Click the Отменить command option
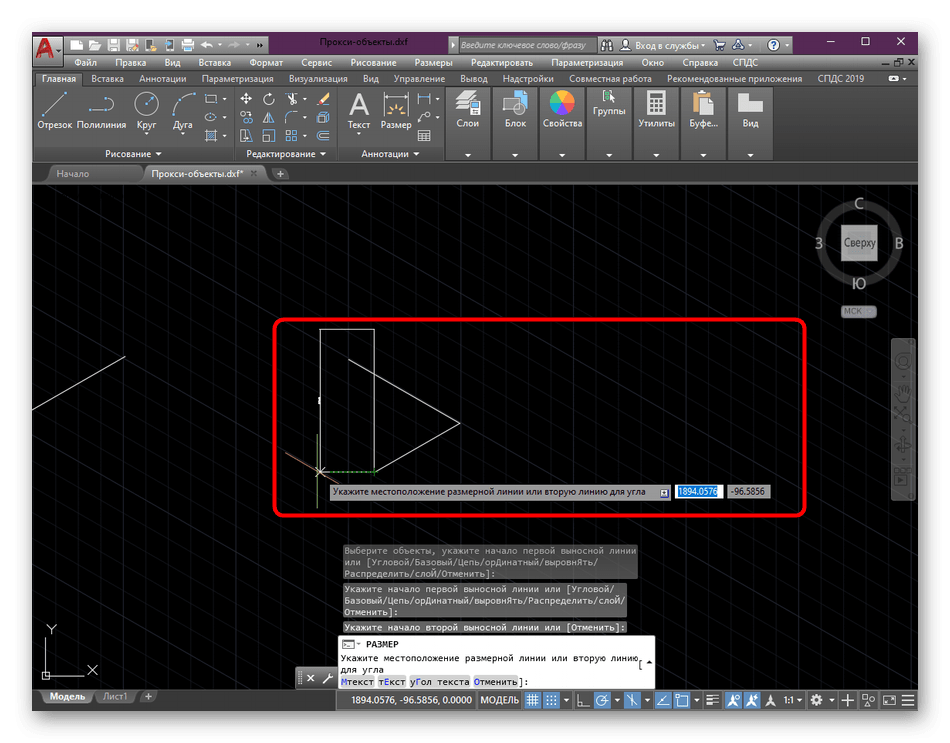The width and height of the screenshot is (950, 743). (496, 682)
